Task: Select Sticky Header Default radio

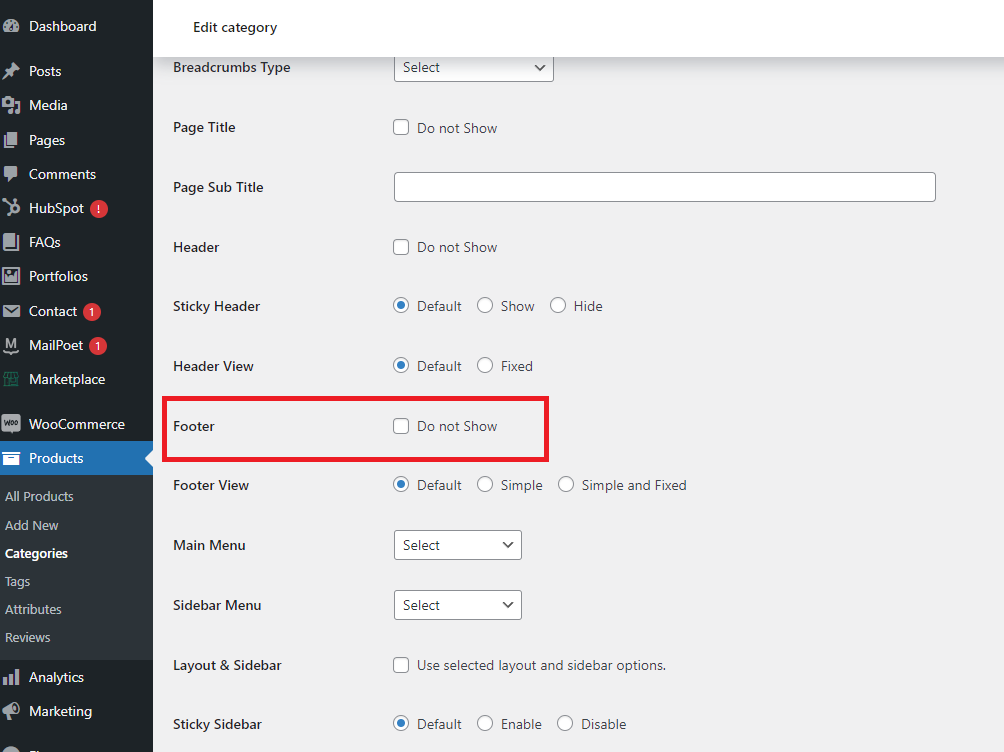Action: (401, 306)
